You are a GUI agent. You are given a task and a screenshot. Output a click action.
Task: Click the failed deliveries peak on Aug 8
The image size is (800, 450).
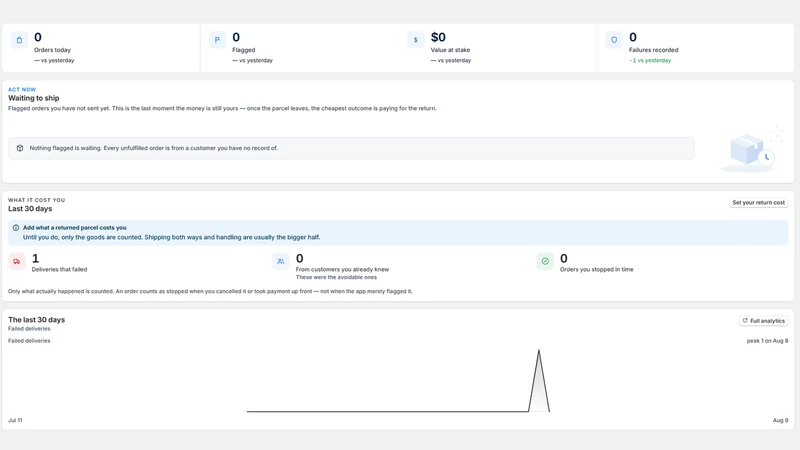point(539,351)
